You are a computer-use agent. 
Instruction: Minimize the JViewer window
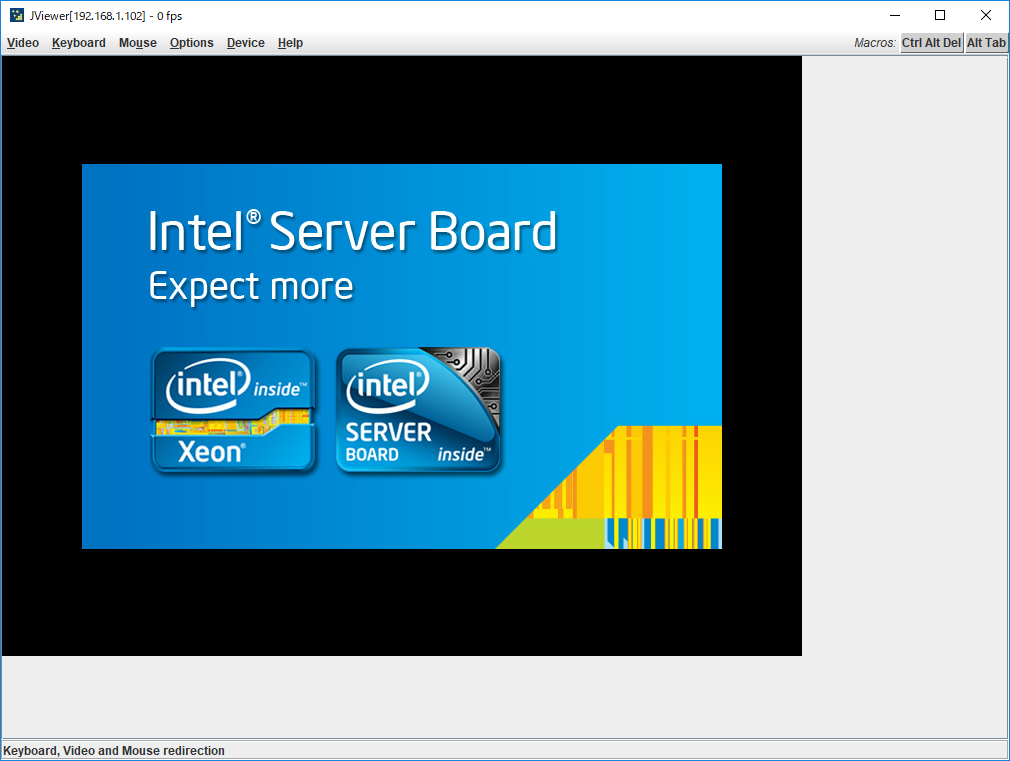(x=895, y=15)
